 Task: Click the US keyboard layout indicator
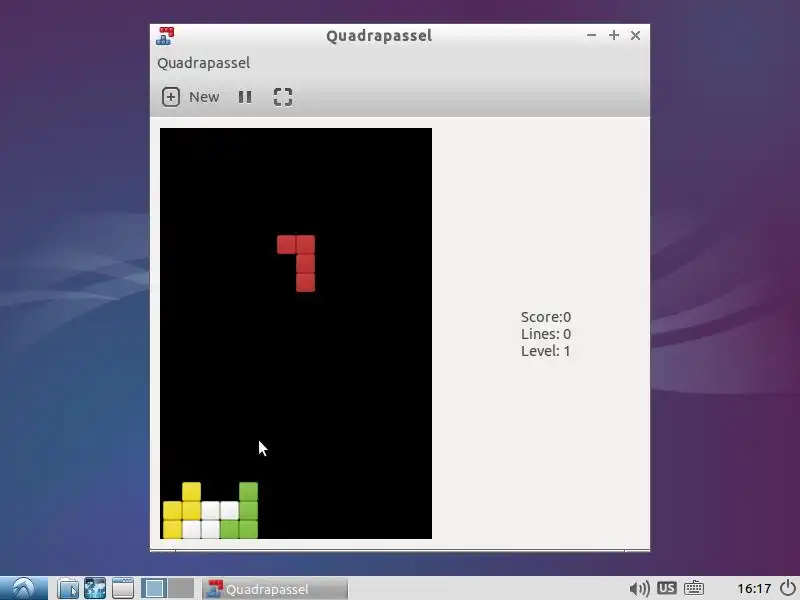coord(666,588)
